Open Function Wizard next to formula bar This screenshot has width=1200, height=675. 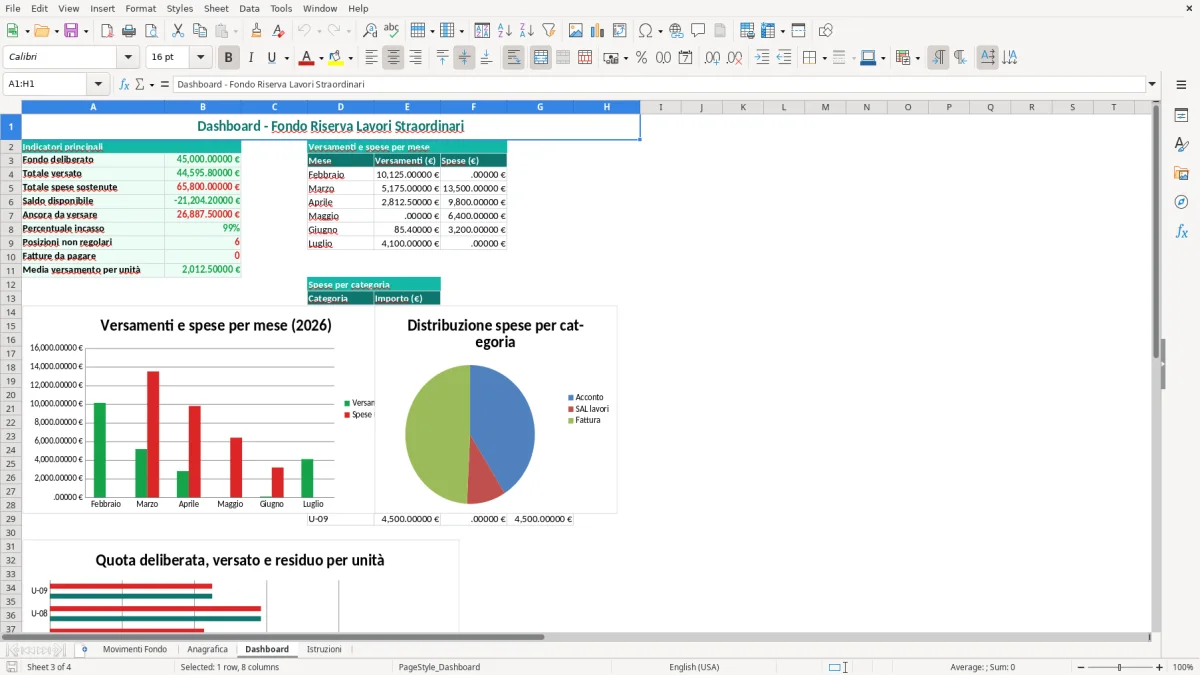point(124,84)
